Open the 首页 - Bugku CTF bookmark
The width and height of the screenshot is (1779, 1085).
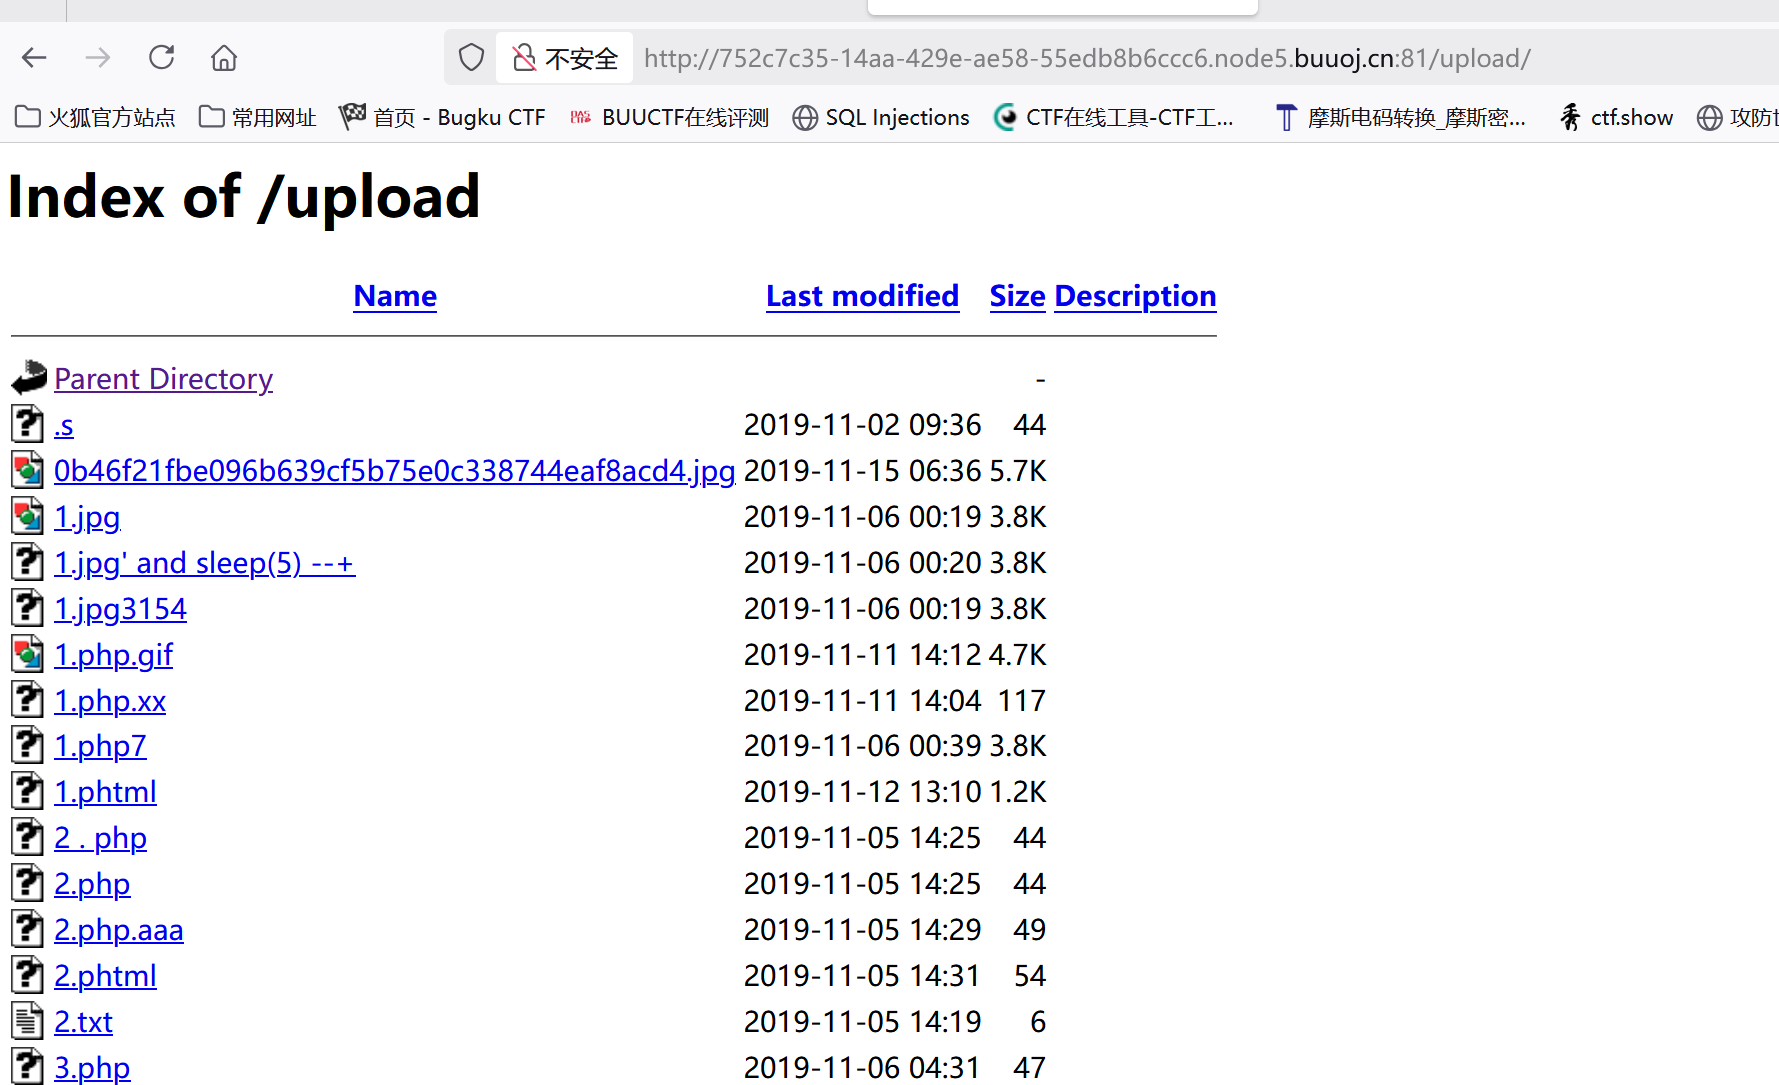coord(442,118)
